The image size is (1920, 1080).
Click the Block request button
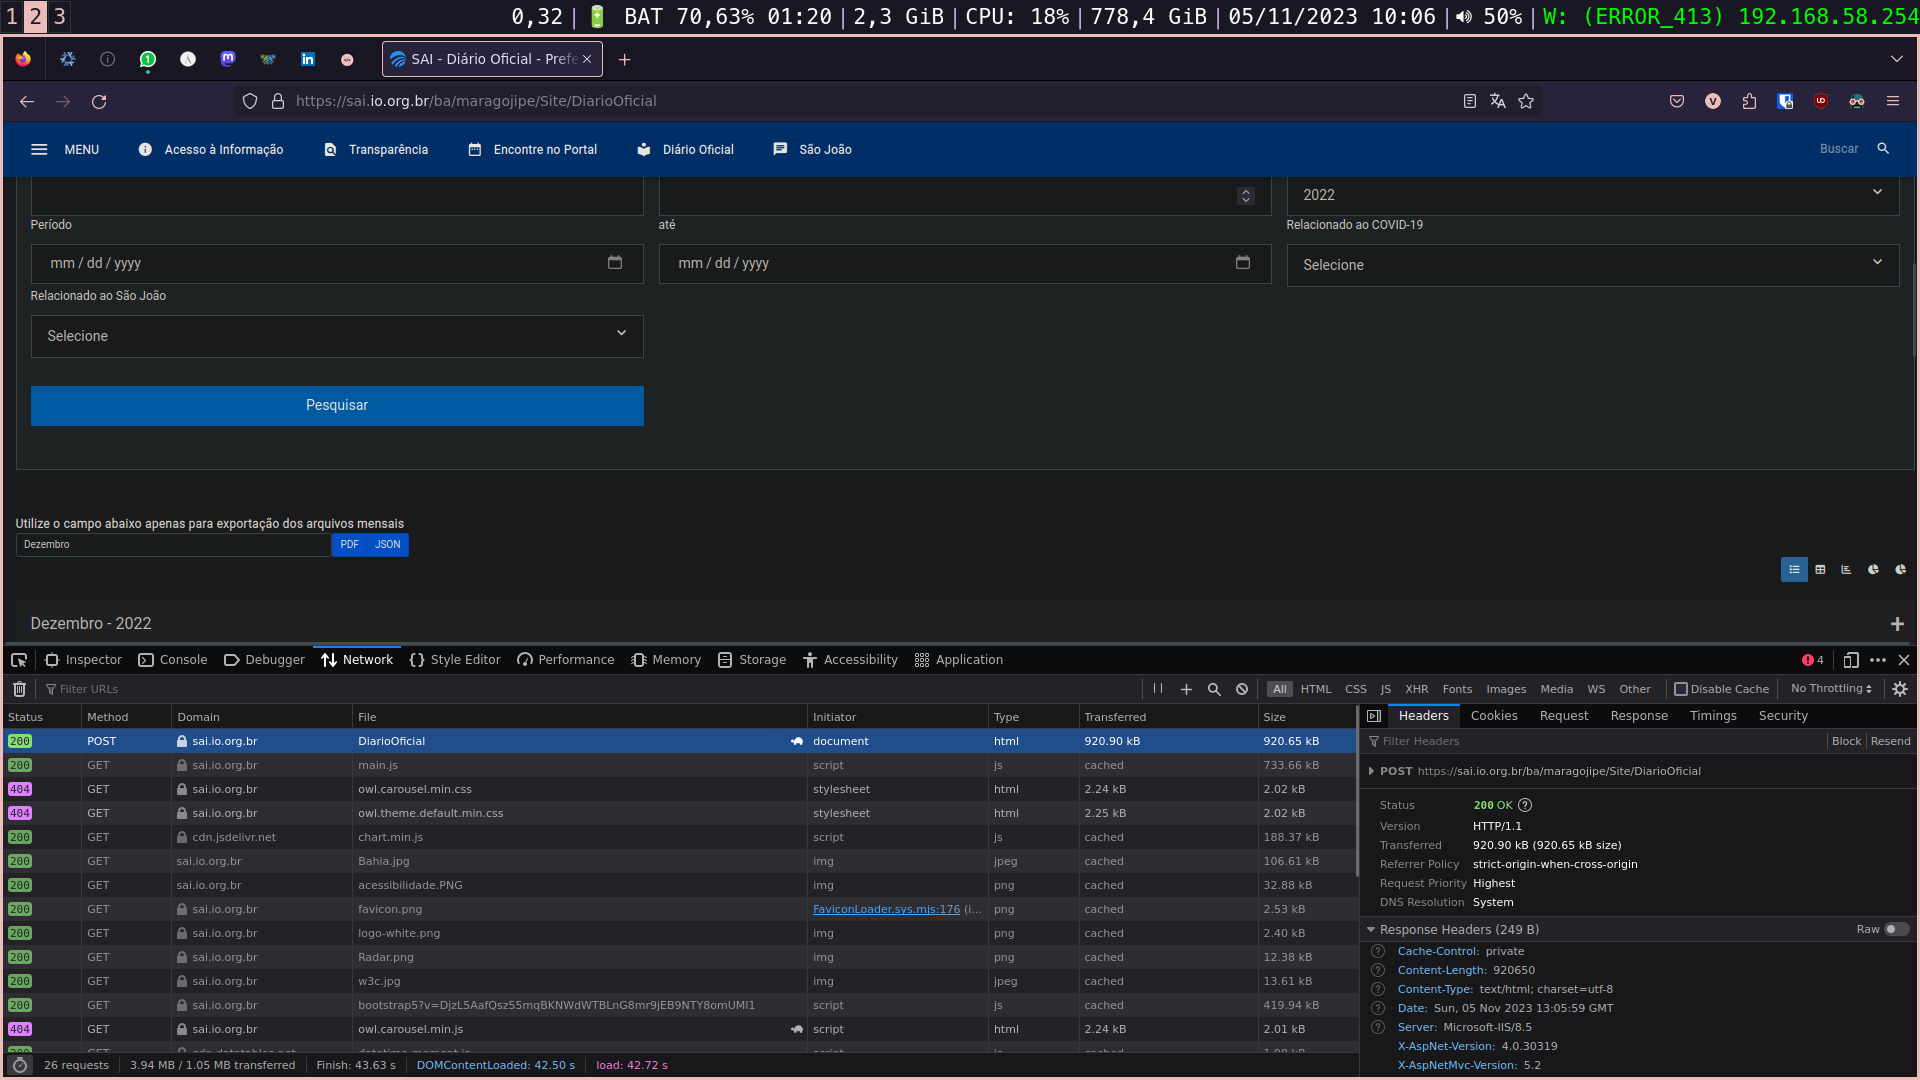click(1846, 742)
